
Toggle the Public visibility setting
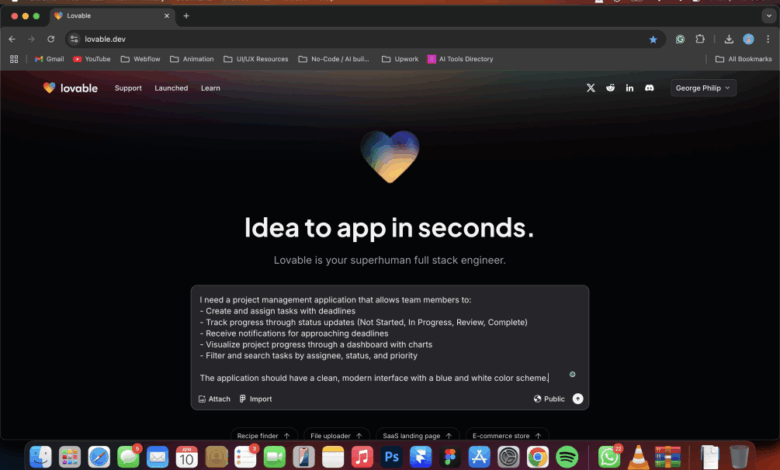549,399
